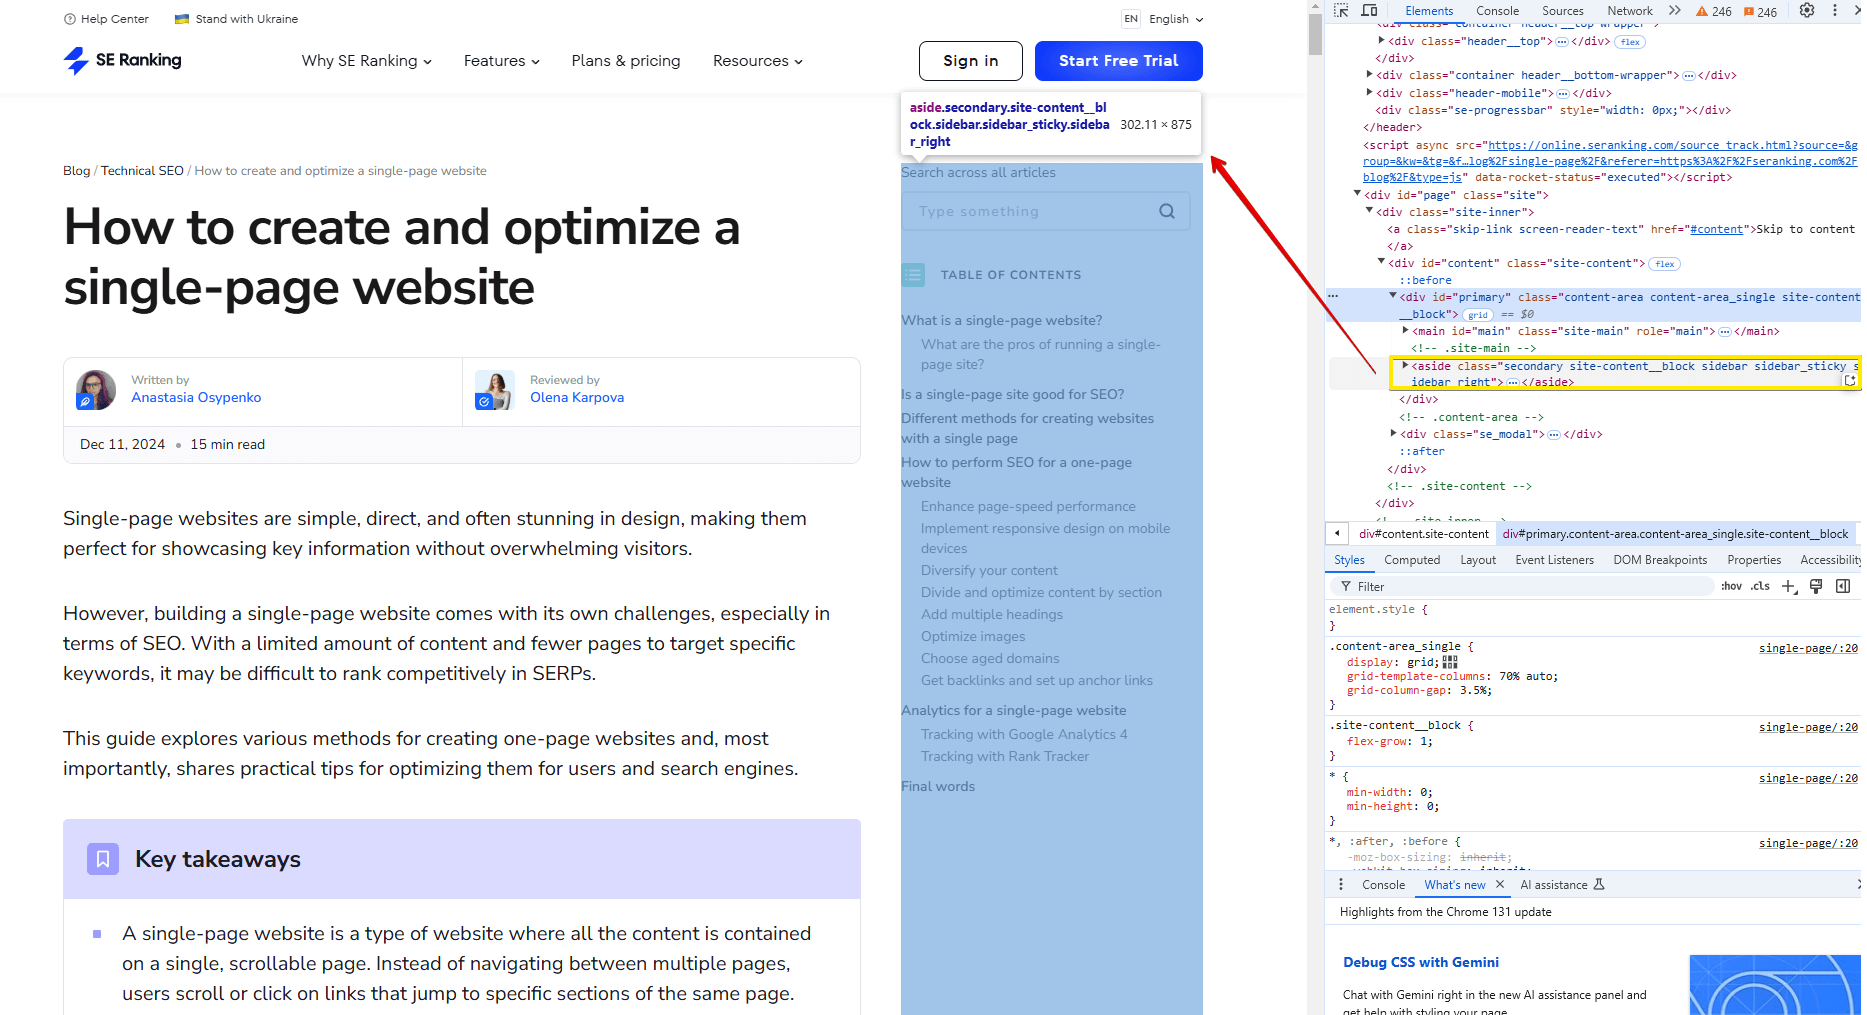The height and width of the screenshot is (1015, 1867).
Task: Click the search magnifier icon in article search
Action: (x=1167, y=211)
